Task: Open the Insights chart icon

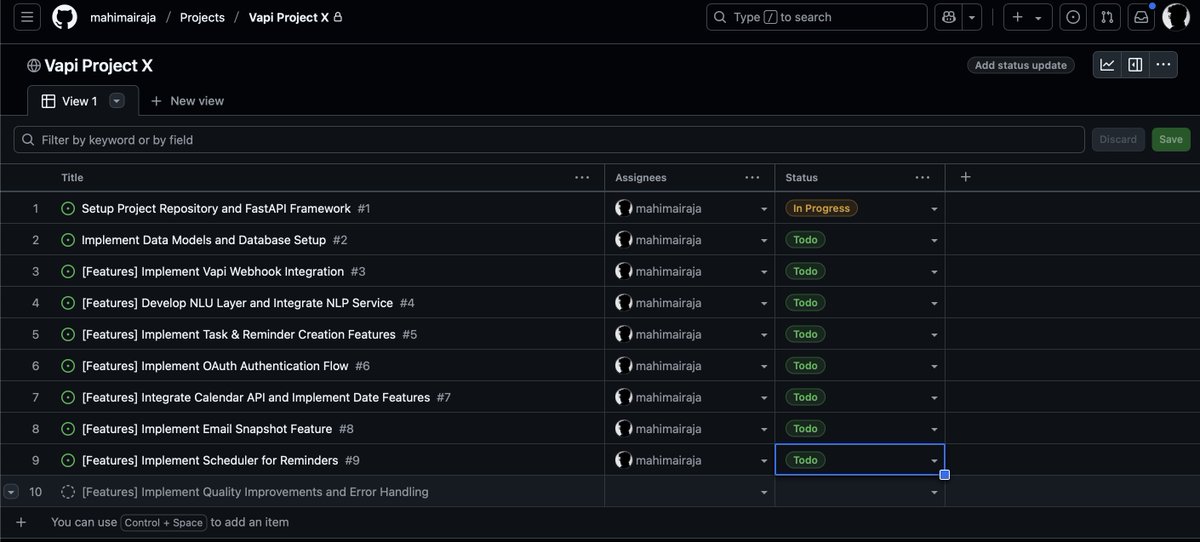Action: [1107, 65]
